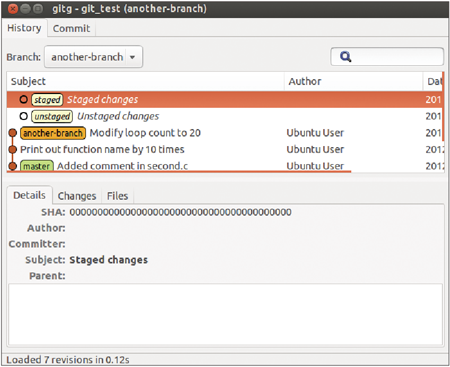
Task: Click the unstaged row circle node
Action: coord(23,116)
